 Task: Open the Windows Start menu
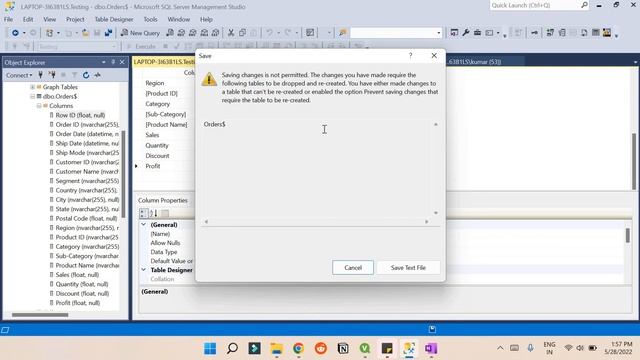pos(210,349)
